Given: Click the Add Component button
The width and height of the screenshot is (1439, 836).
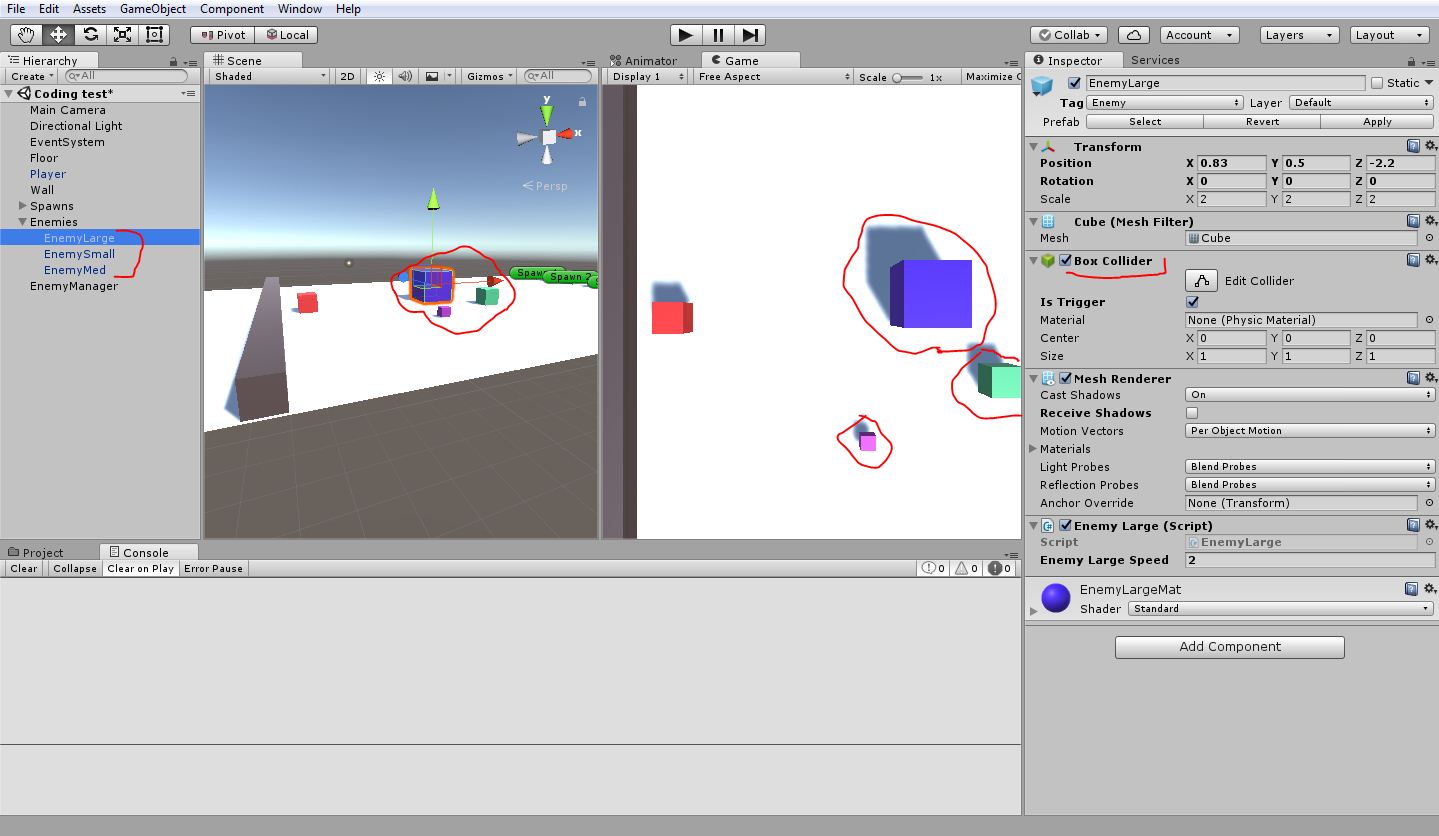Looking at the screenshot, I should [1230, 647].
